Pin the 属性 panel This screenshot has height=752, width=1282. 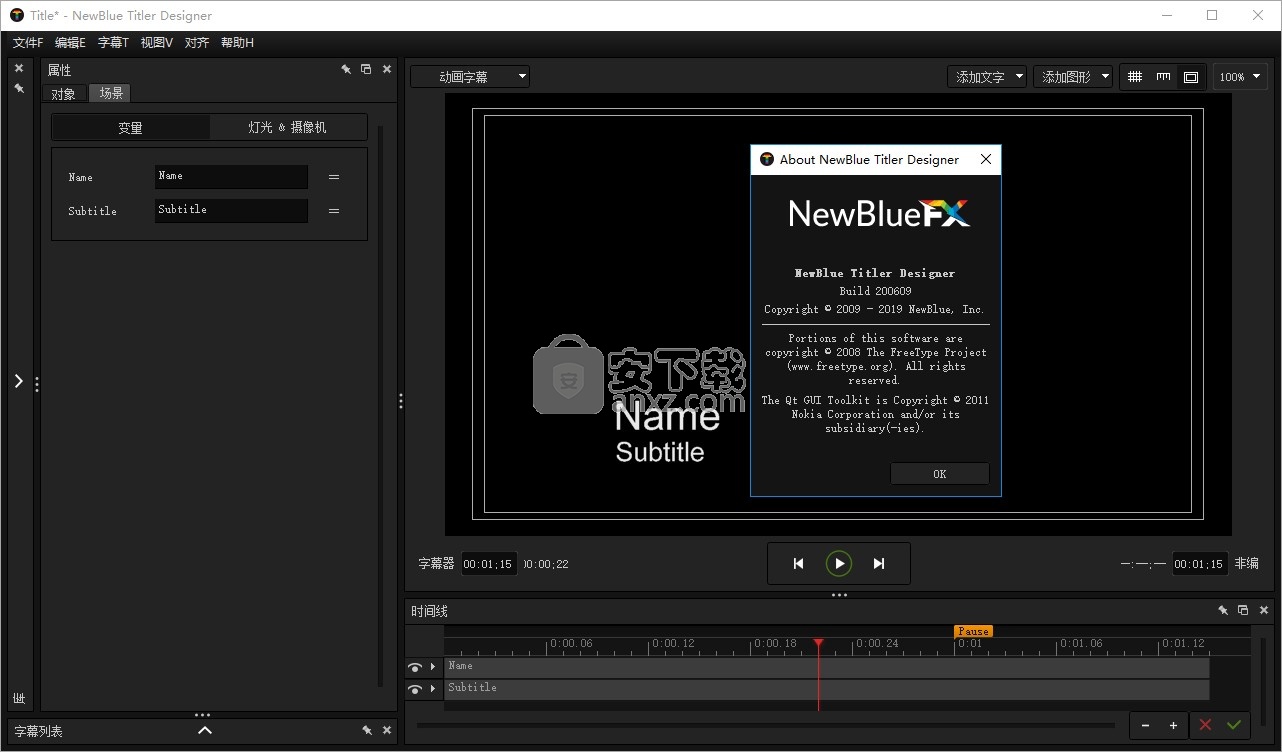click(x=346, y=70)
